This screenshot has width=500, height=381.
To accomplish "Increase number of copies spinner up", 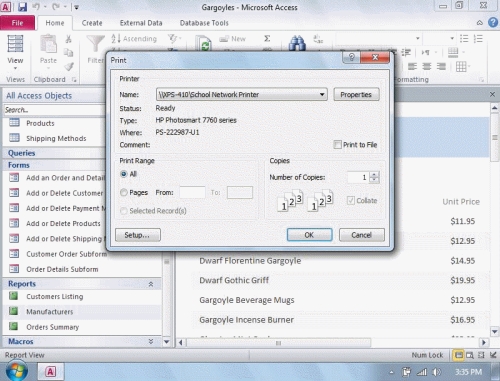I will click(374, 175).
